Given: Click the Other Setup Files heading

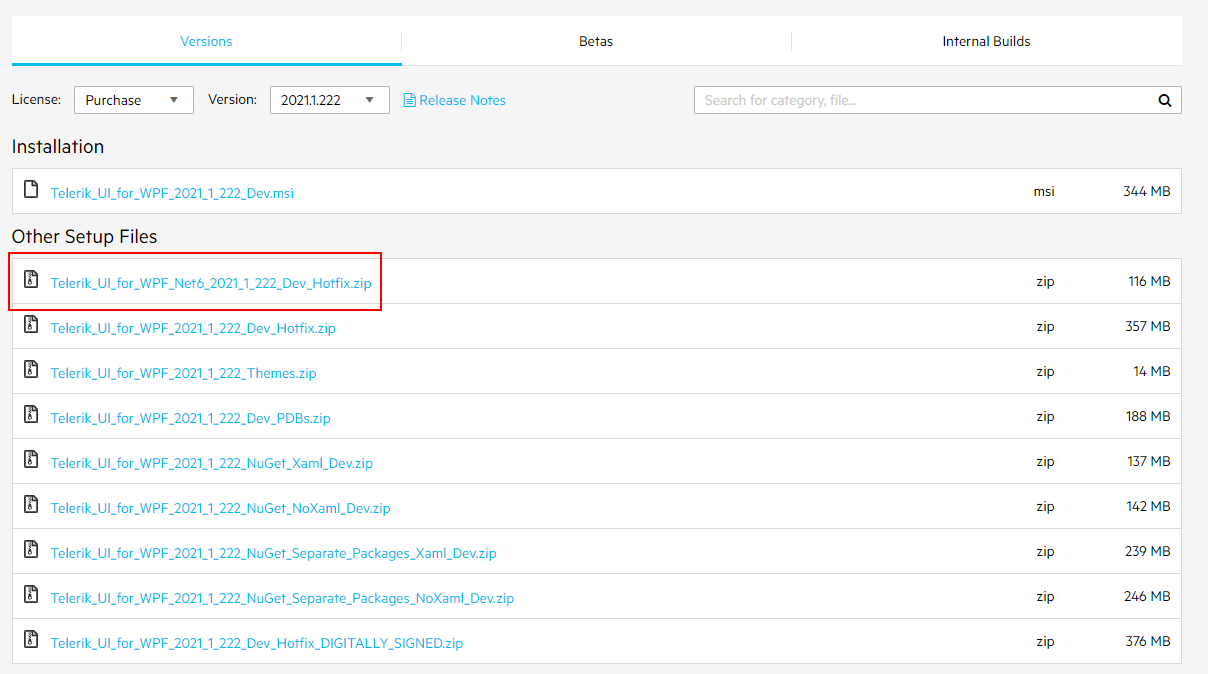Looking at the screenshot, I should 85,237.
